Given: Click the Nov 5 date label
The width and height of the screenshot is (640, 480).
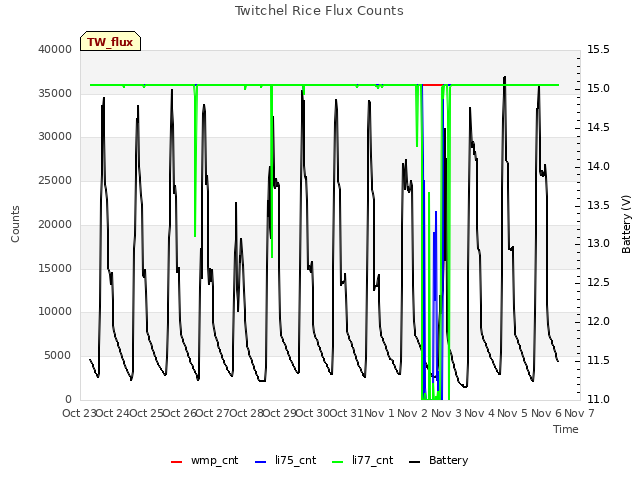Looking at the screenshot, I should click(513, 413).
